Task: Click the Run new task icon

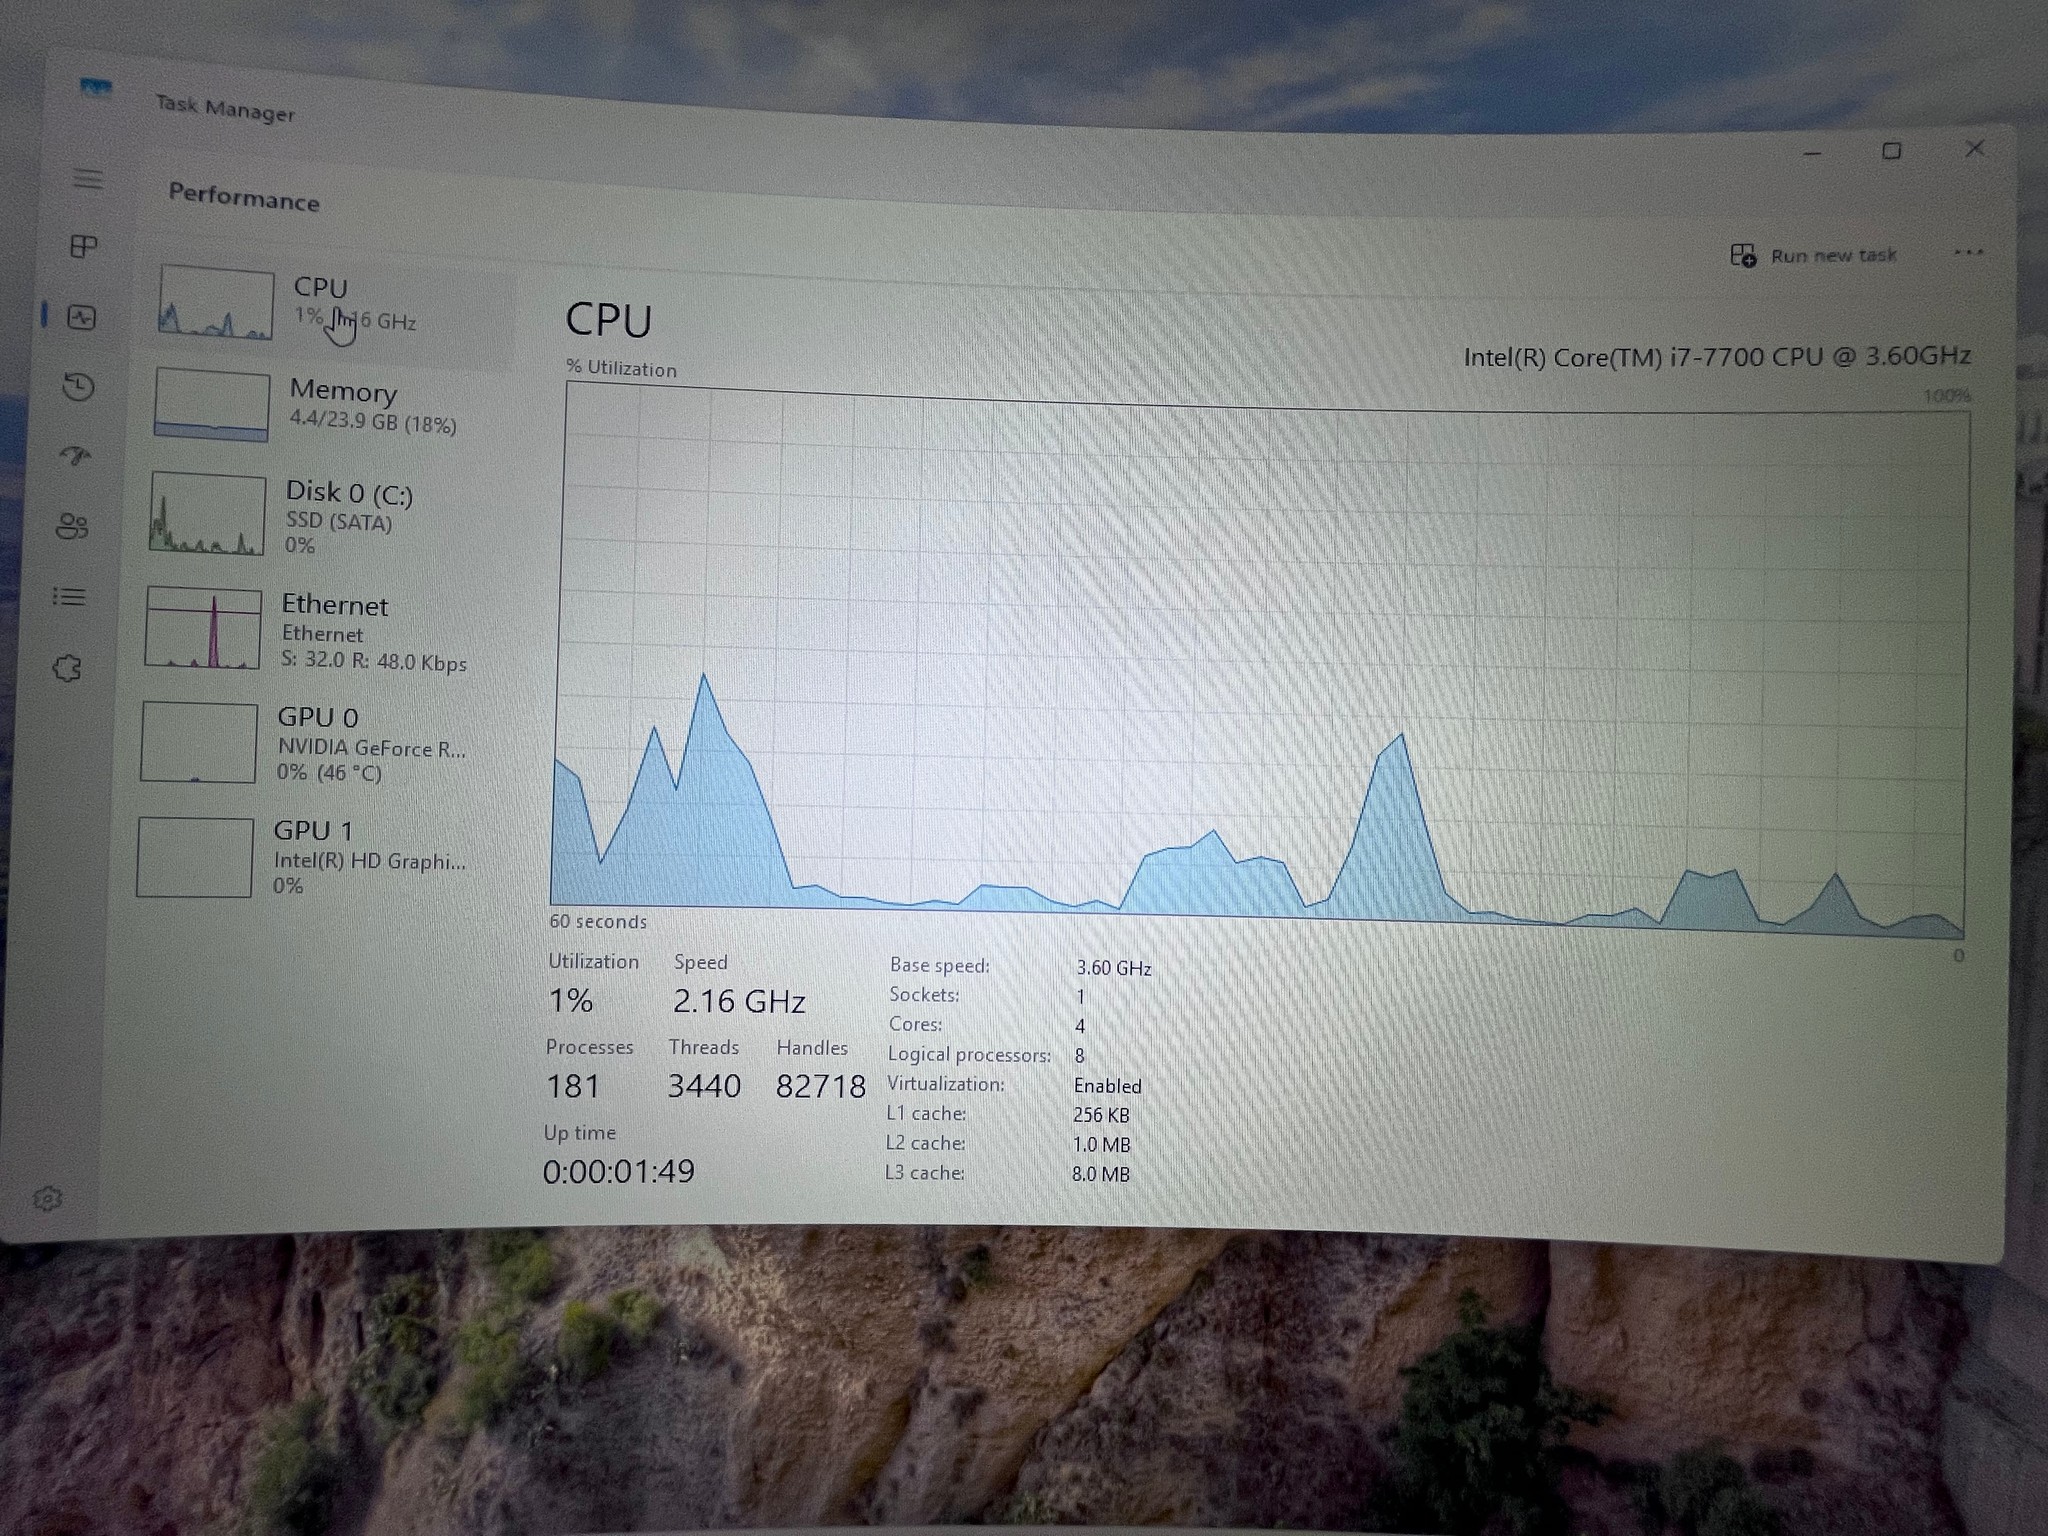Action: [x=1743, y=256]
